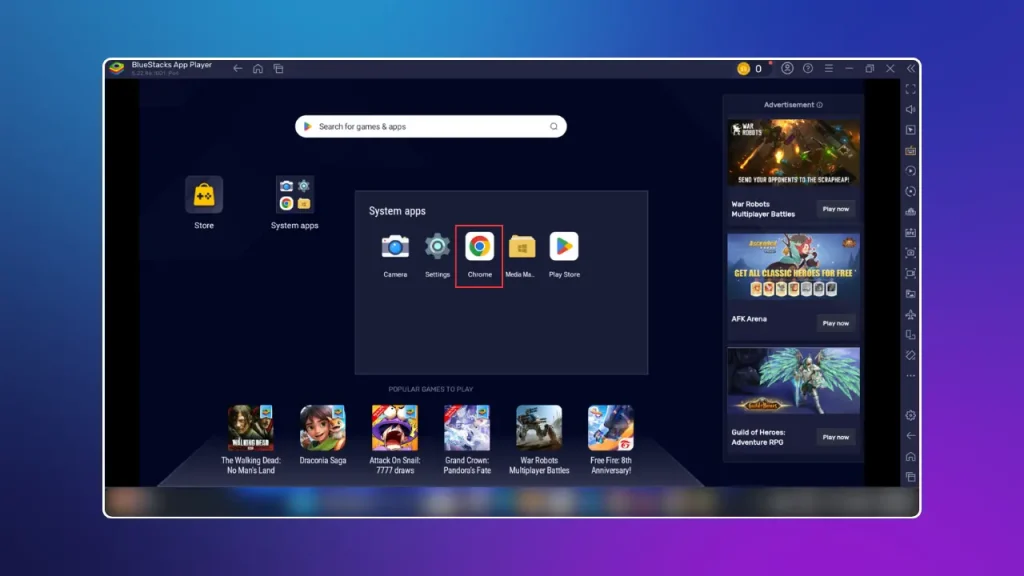The image size is (1024, 576).
Task: Open the yellow Store icon on home screen
Action: (x=204, y=195)
